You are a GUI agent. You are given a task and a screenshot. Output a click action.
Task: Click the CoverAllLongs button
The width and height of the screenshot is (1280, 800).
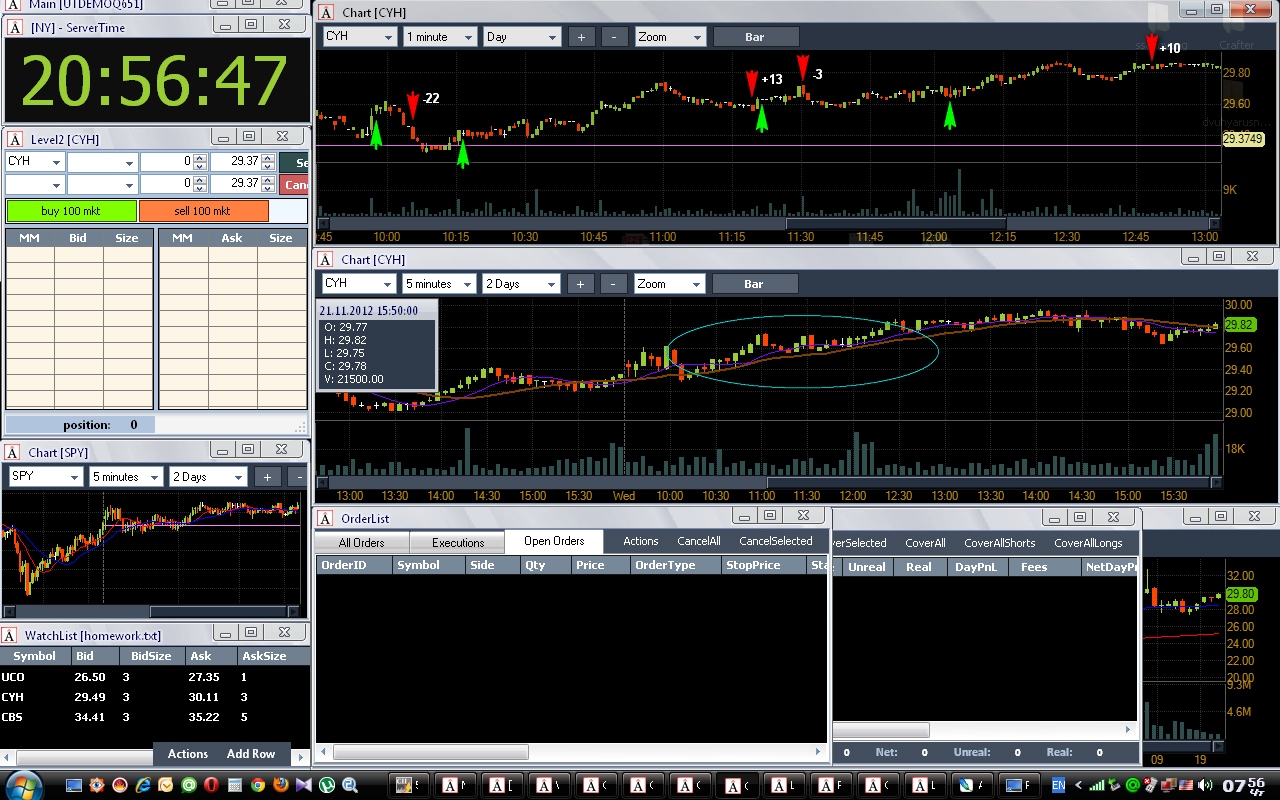1088,543
